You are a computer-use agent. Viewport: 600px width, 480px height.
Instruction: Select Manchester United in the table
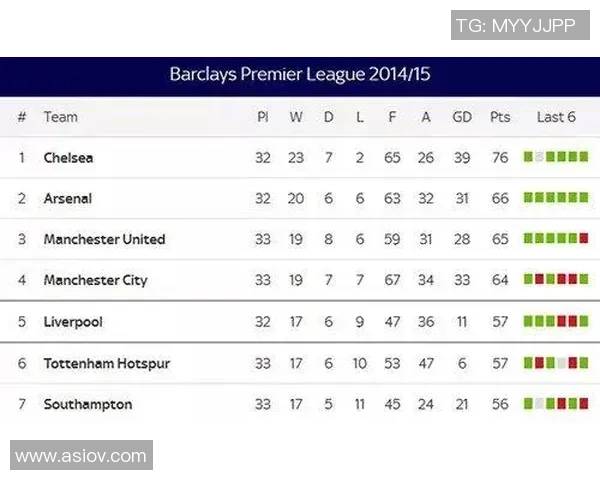tap(104, 240)
